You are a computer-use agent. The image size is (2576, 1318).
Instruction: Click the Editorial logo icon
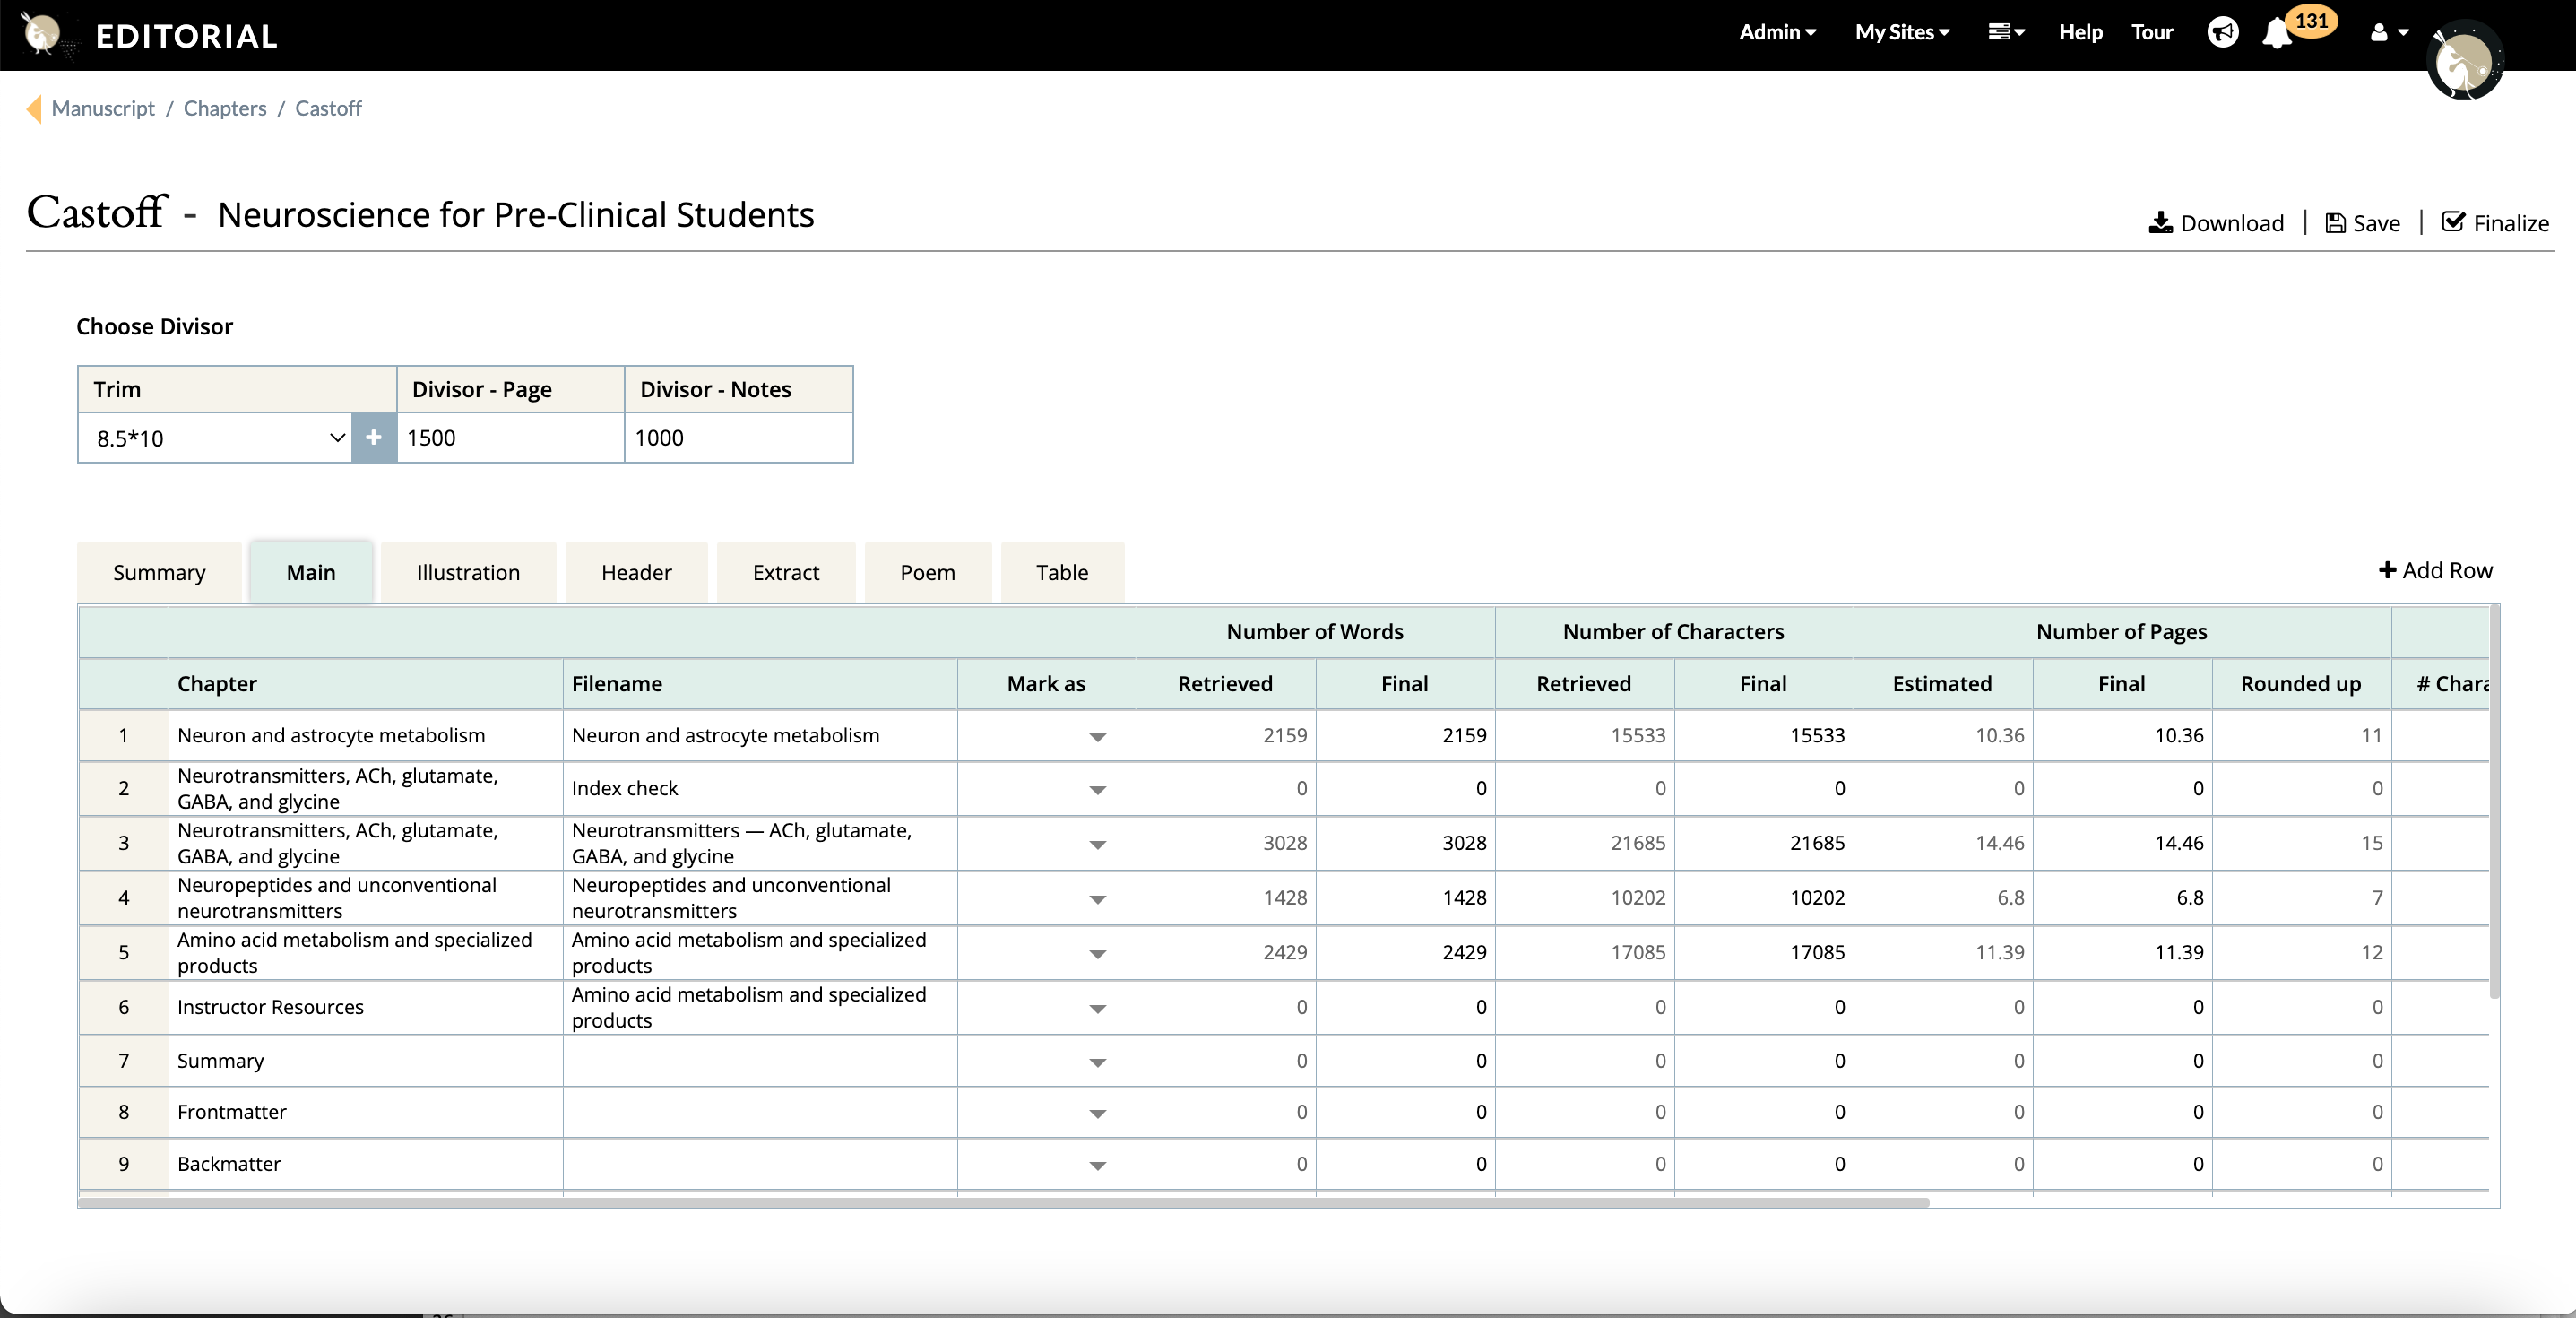(42, 35)
